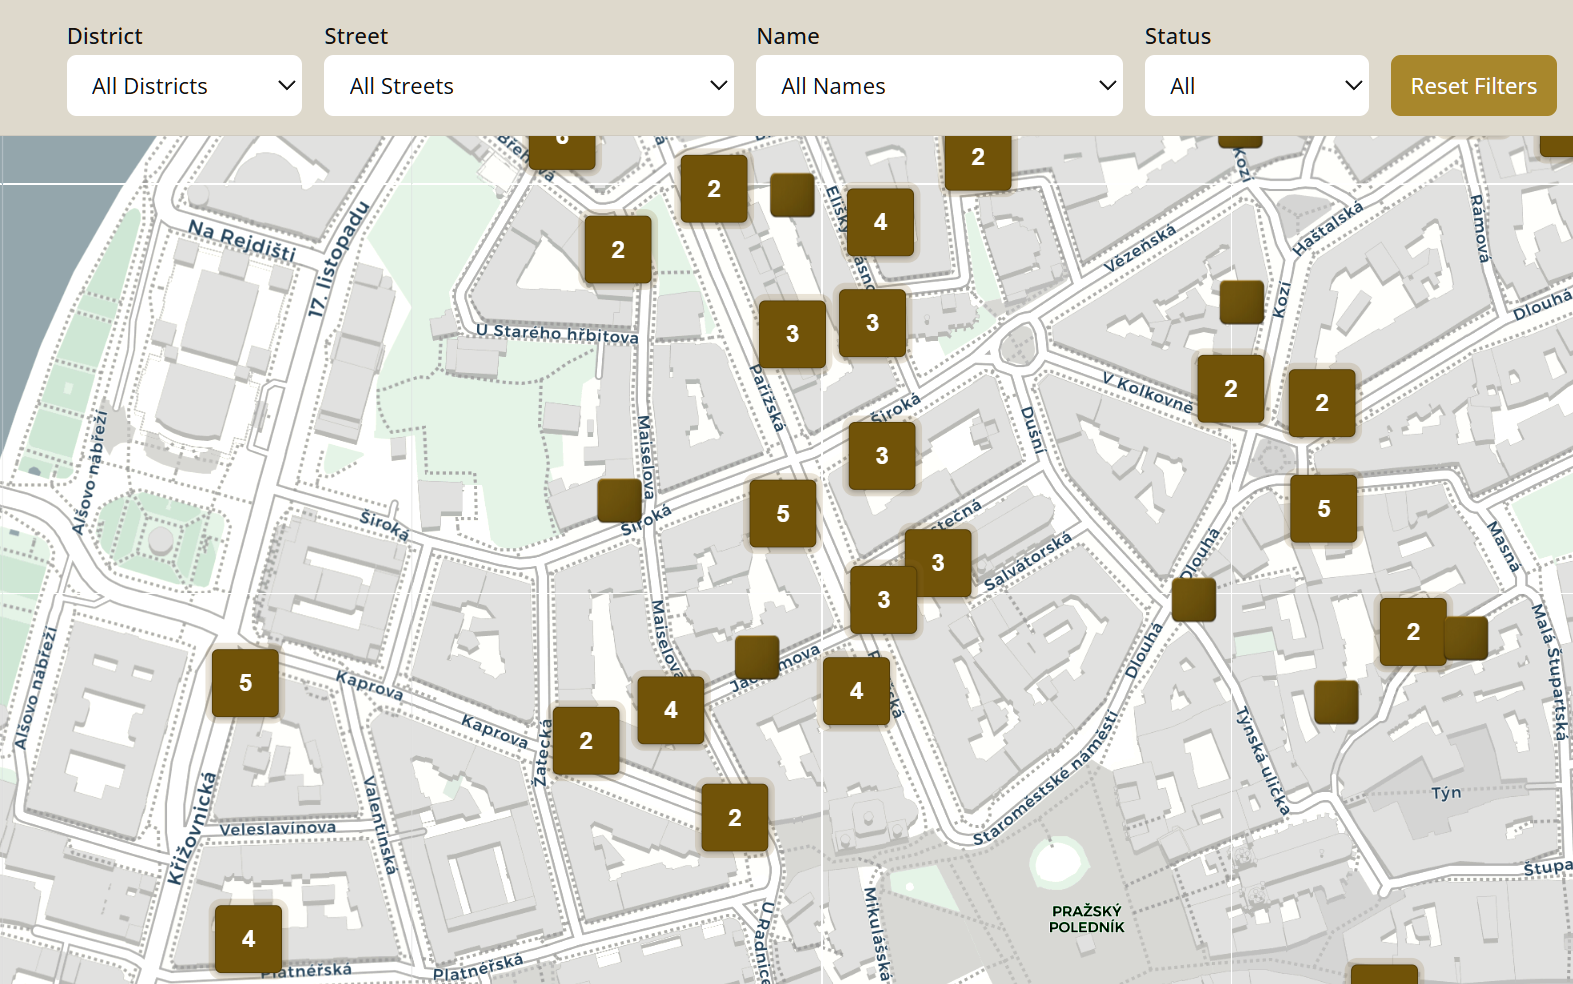Click the Reset Filters button
1573x984 pixels.
pyautogui.click(x=1473, y=86)
